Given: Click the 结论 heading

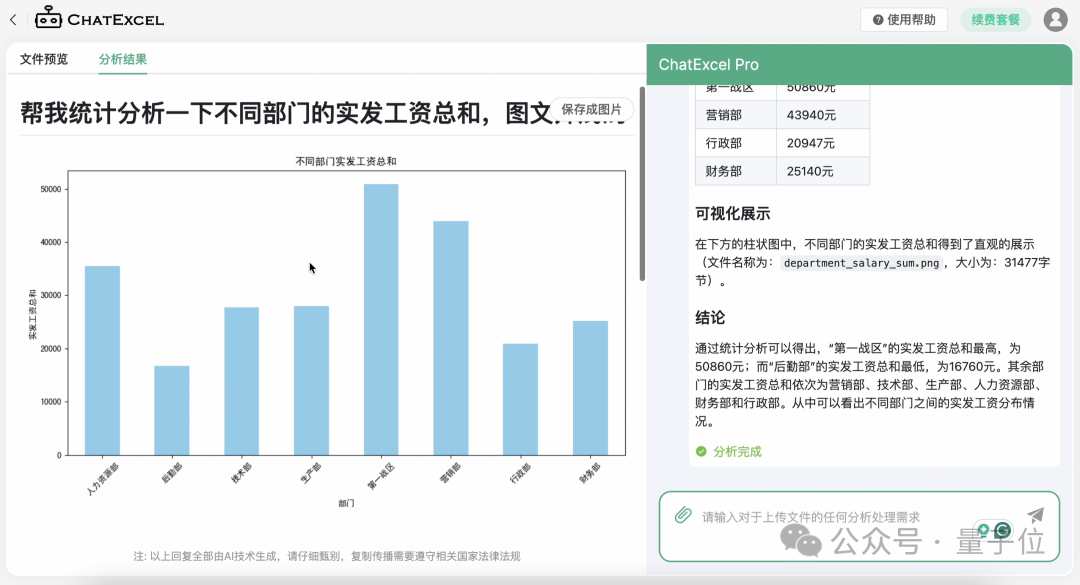Looking at the screenshot, I should (x=710, y=318).
